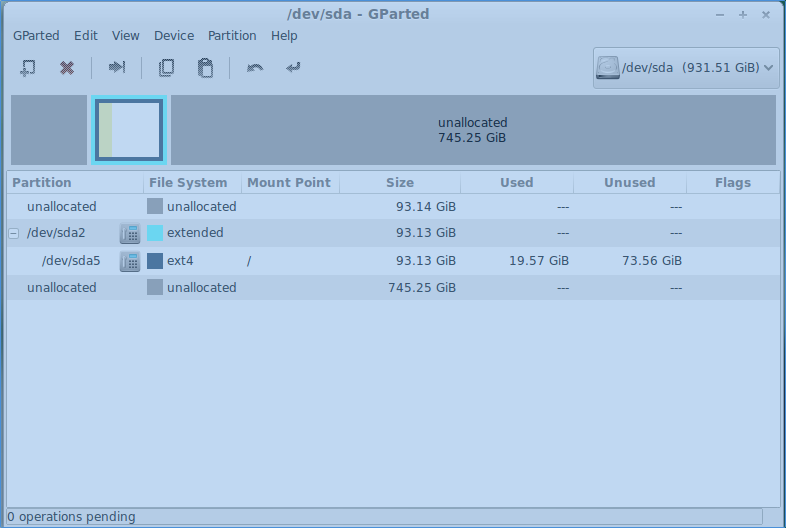This screenshot has height=528, width=786.
Task: Select the small leading unallocated block in disk map
Action: 49,130
